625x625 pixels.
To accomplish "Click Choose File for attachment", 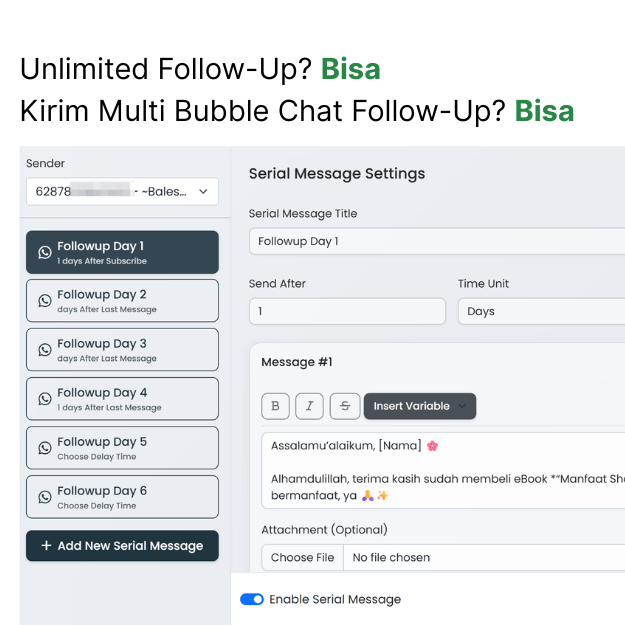I will pyautogui.click(x=302, y=557).
